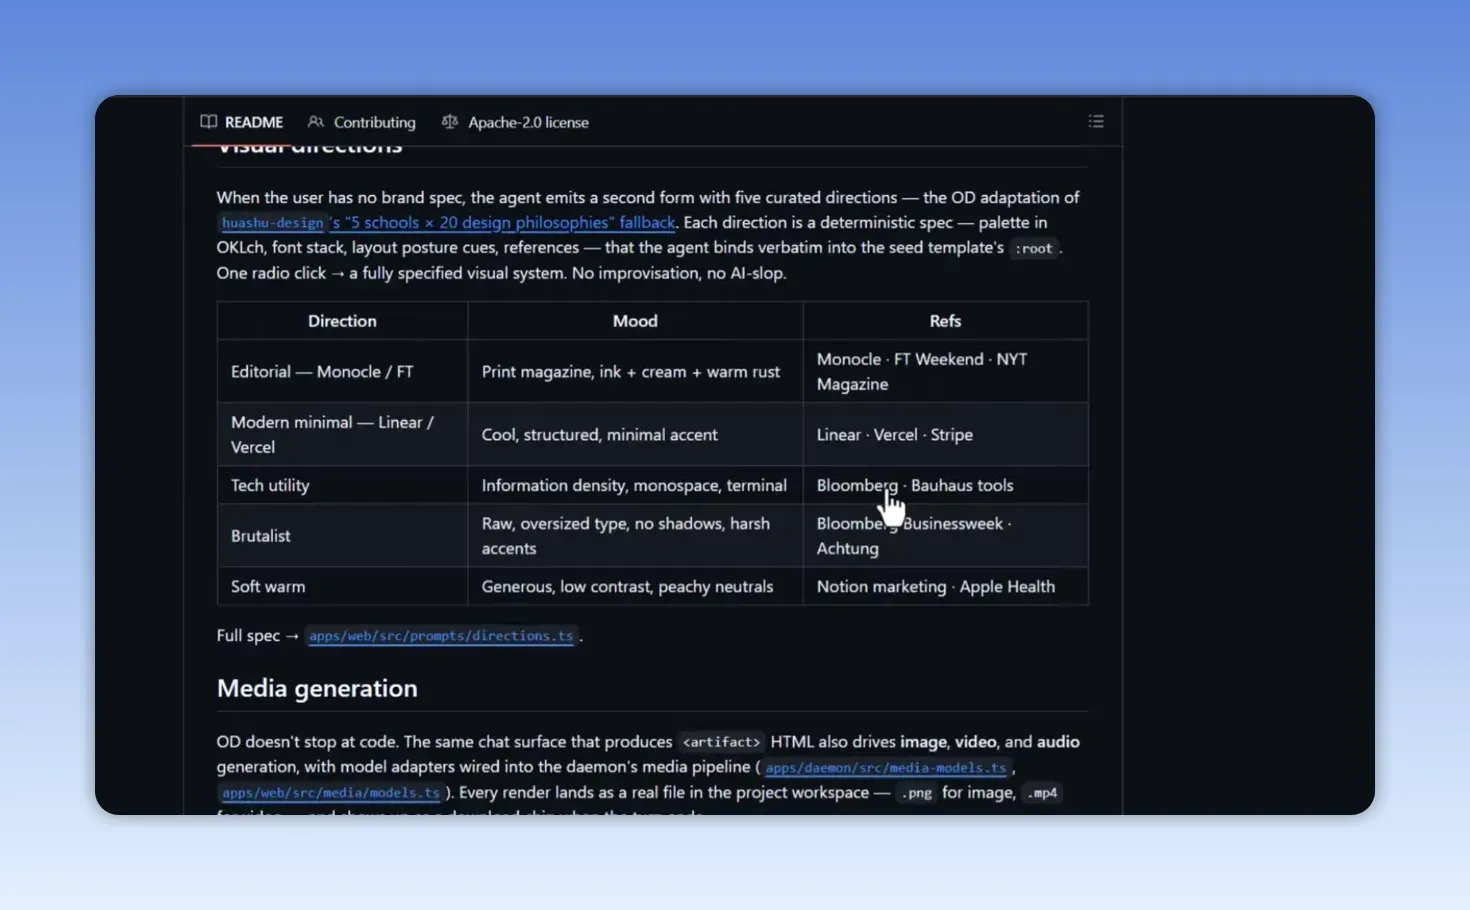The image size is (1470, 910).
Task: Open the apps/daemon/src/media-models.ts link
Action: 886,768
